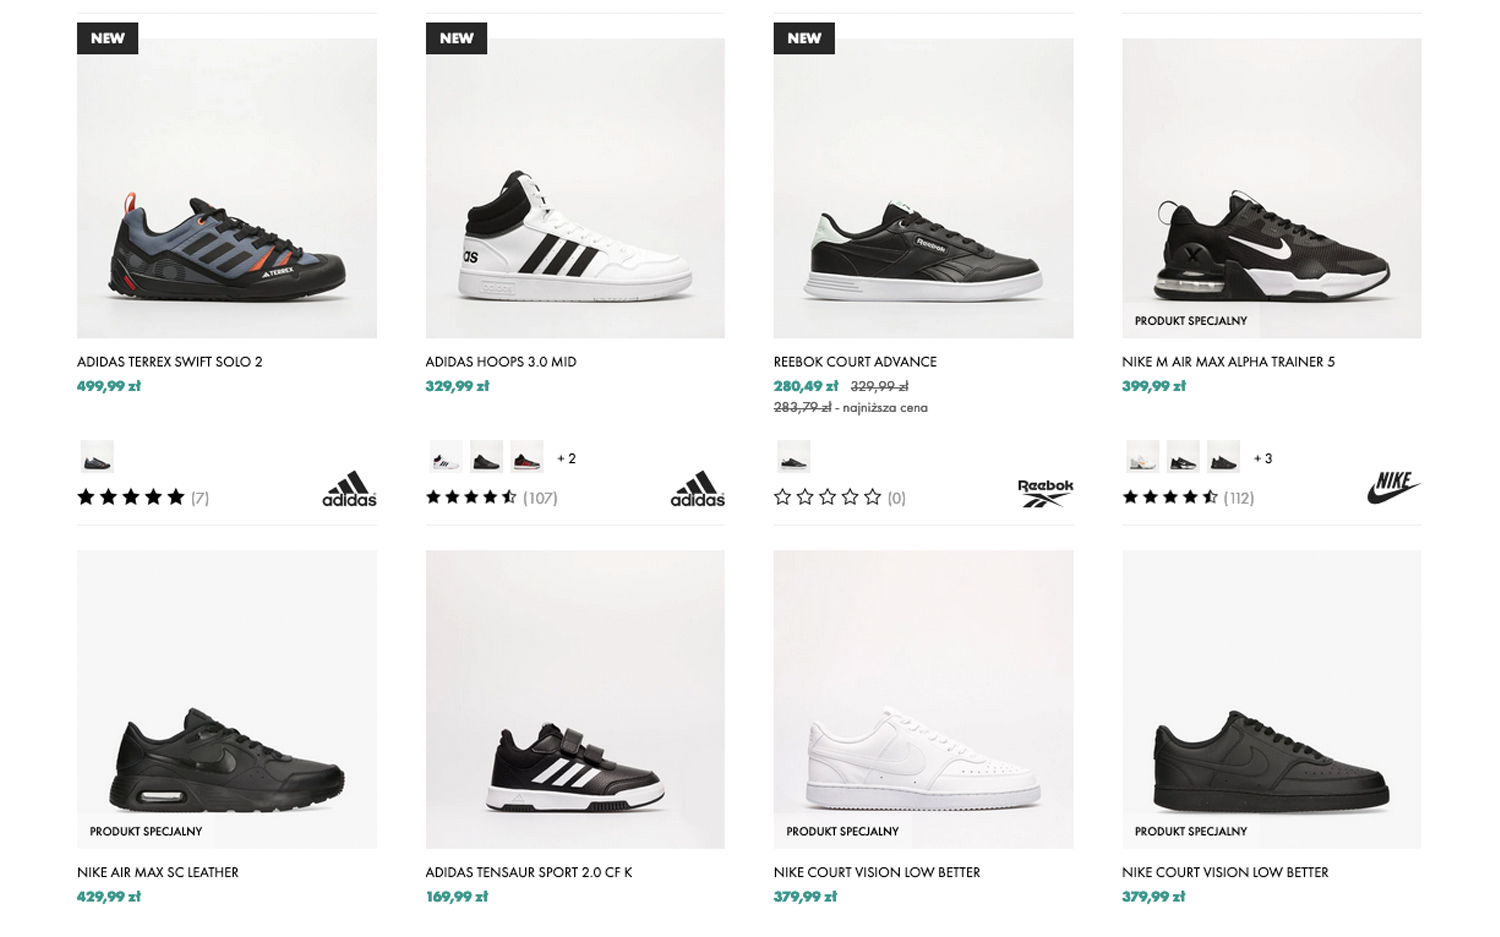Click the star rating of Nike Air Max Alpha Trainer 5
This screenshot has height=937, width=1500.
1169,497
